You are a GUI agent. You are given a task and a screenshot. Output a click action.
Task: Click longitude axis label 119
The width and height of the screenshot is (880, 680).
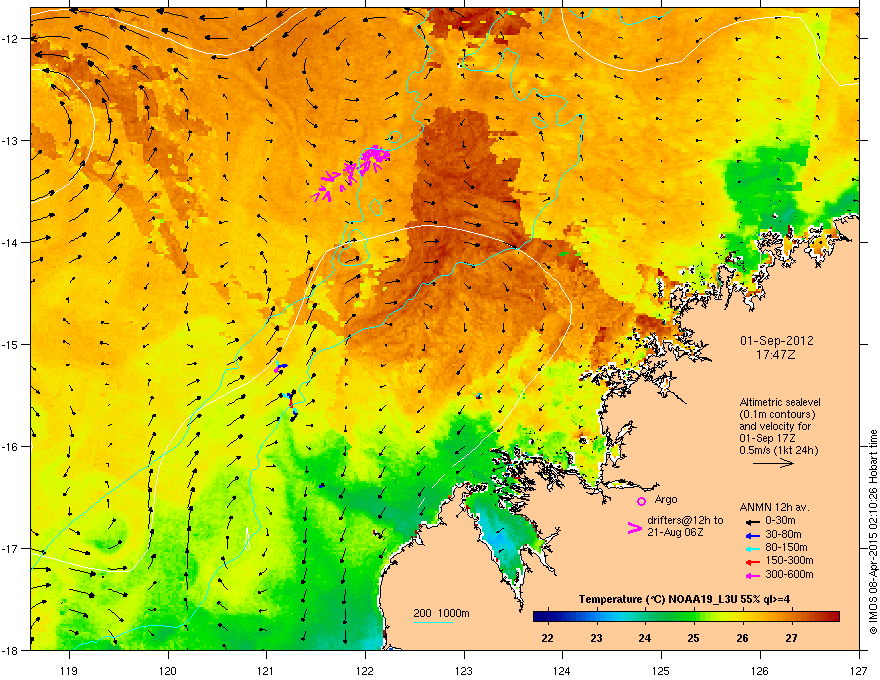(x=69, y=670)
